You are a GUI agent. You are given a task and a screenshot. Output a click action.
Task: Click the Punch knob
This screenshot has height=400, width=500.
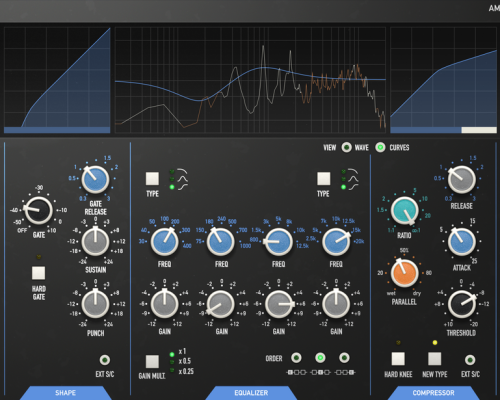click(x=95, y=304)
